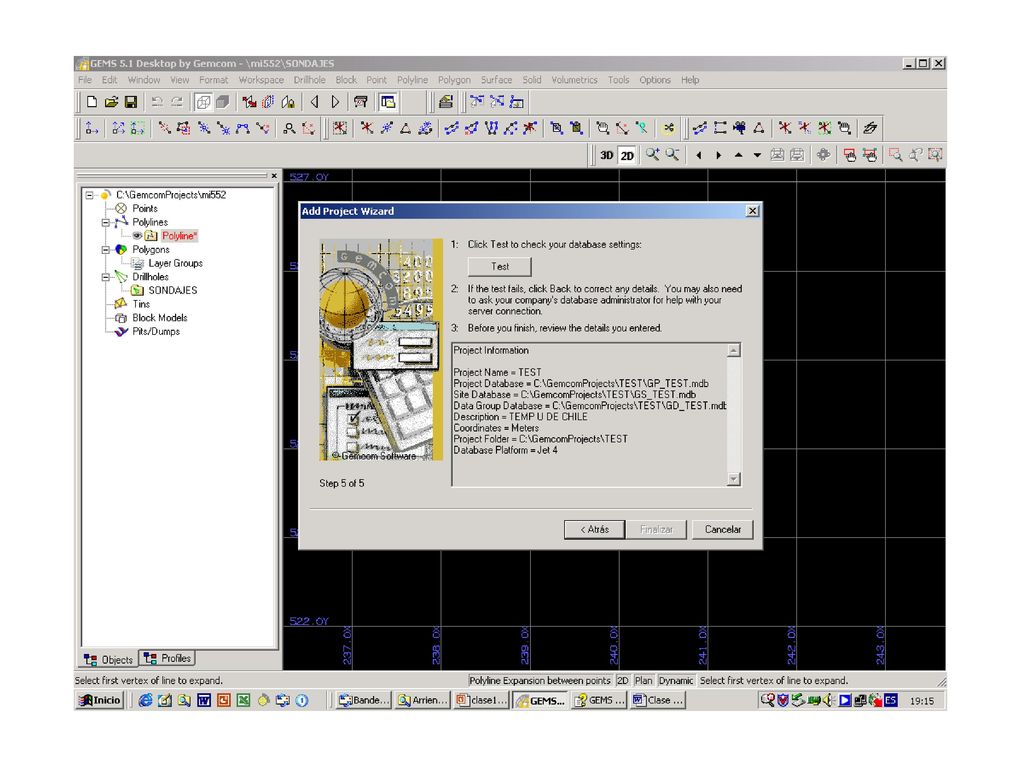Switch to the Profiles tab
Viewport: 1024px width, 768px height.
[x=167, y=658]
